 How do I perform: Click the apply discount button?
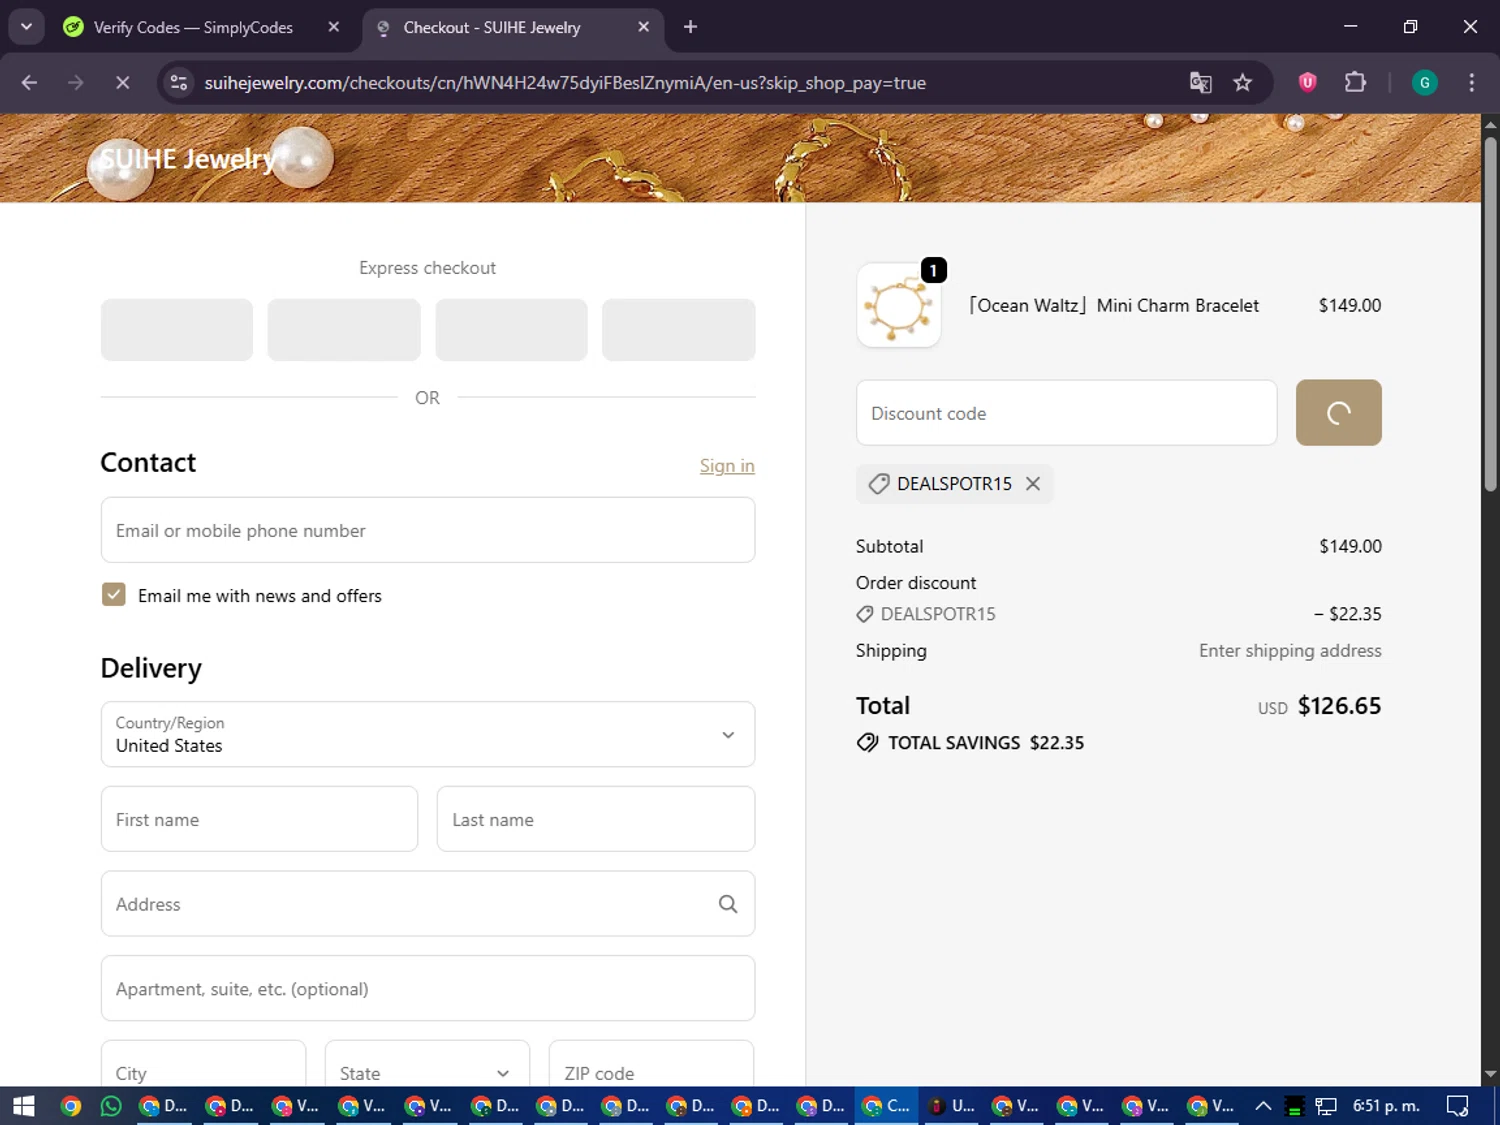coord(1338,412)
